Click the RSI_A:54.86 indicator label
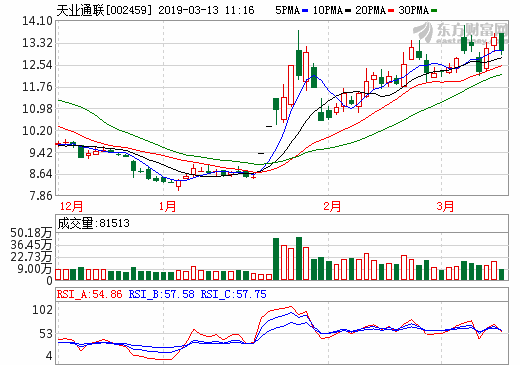 pos(89,294)
